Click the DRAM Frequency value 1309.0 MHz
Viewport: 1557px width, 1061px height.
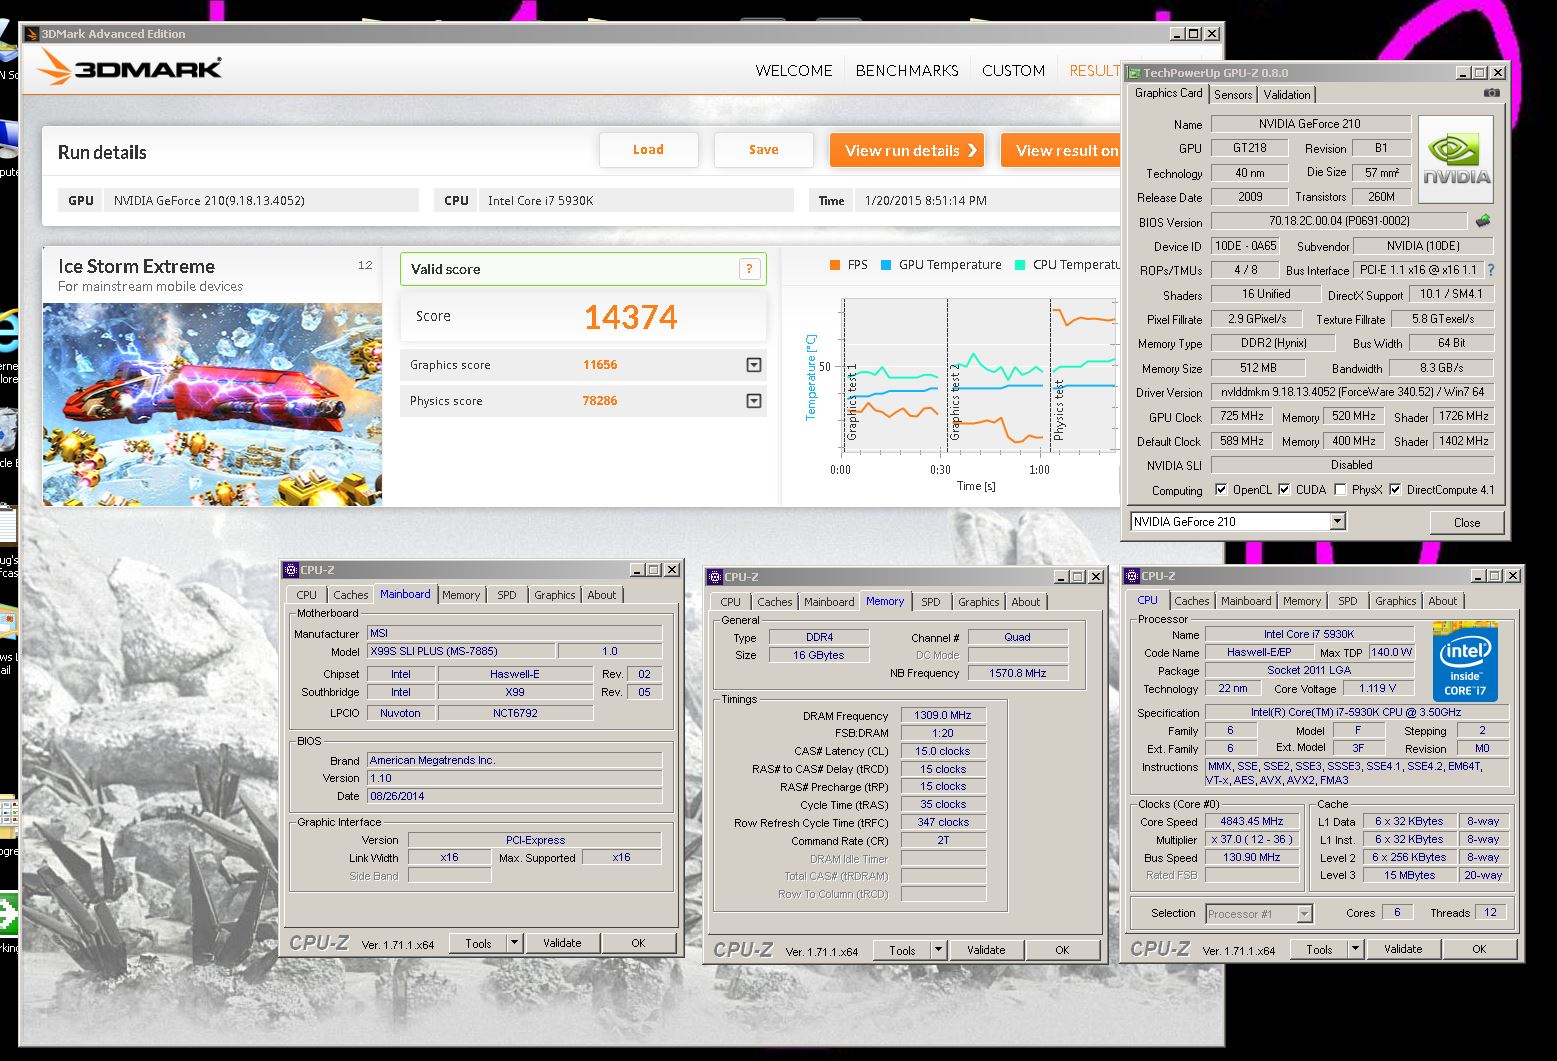943,715
